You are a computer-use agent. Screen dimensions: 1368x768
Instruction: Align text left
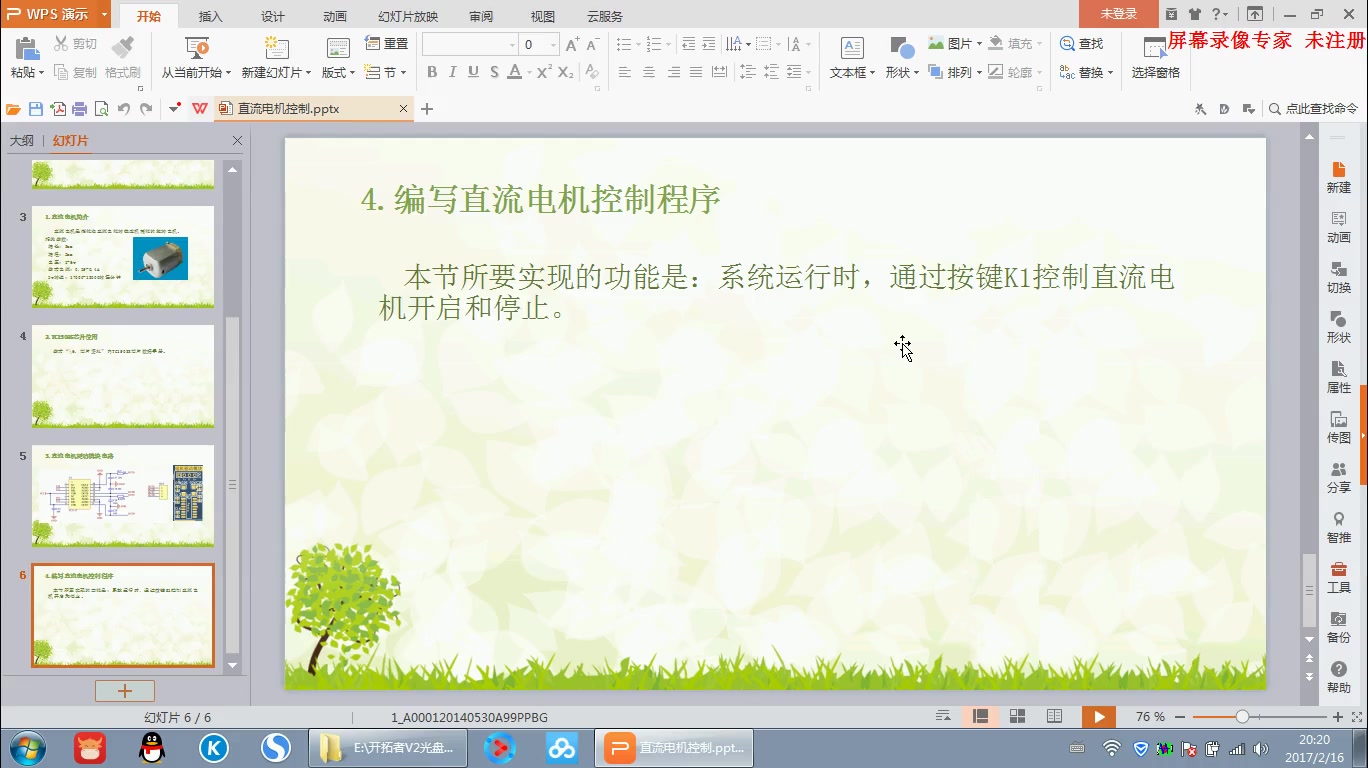625,72
